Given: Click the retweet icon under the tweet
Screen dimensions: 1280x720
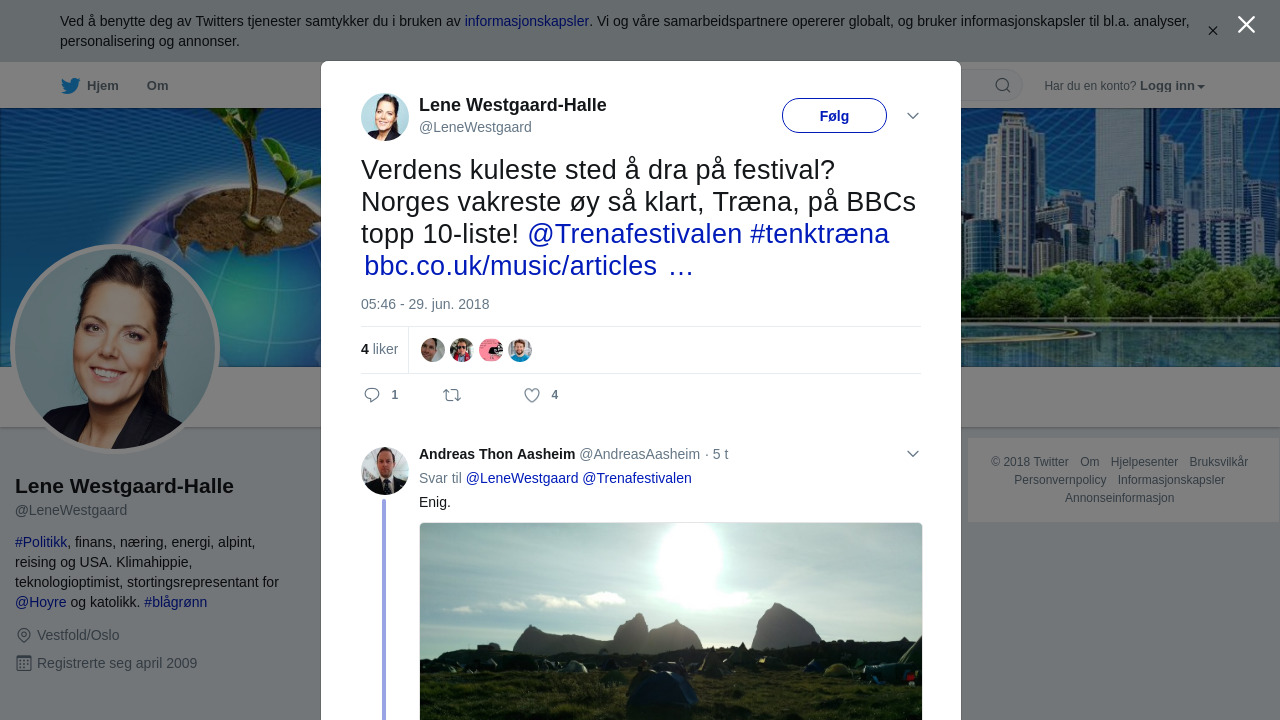Looking at the screenshot, I should [452, 395].
